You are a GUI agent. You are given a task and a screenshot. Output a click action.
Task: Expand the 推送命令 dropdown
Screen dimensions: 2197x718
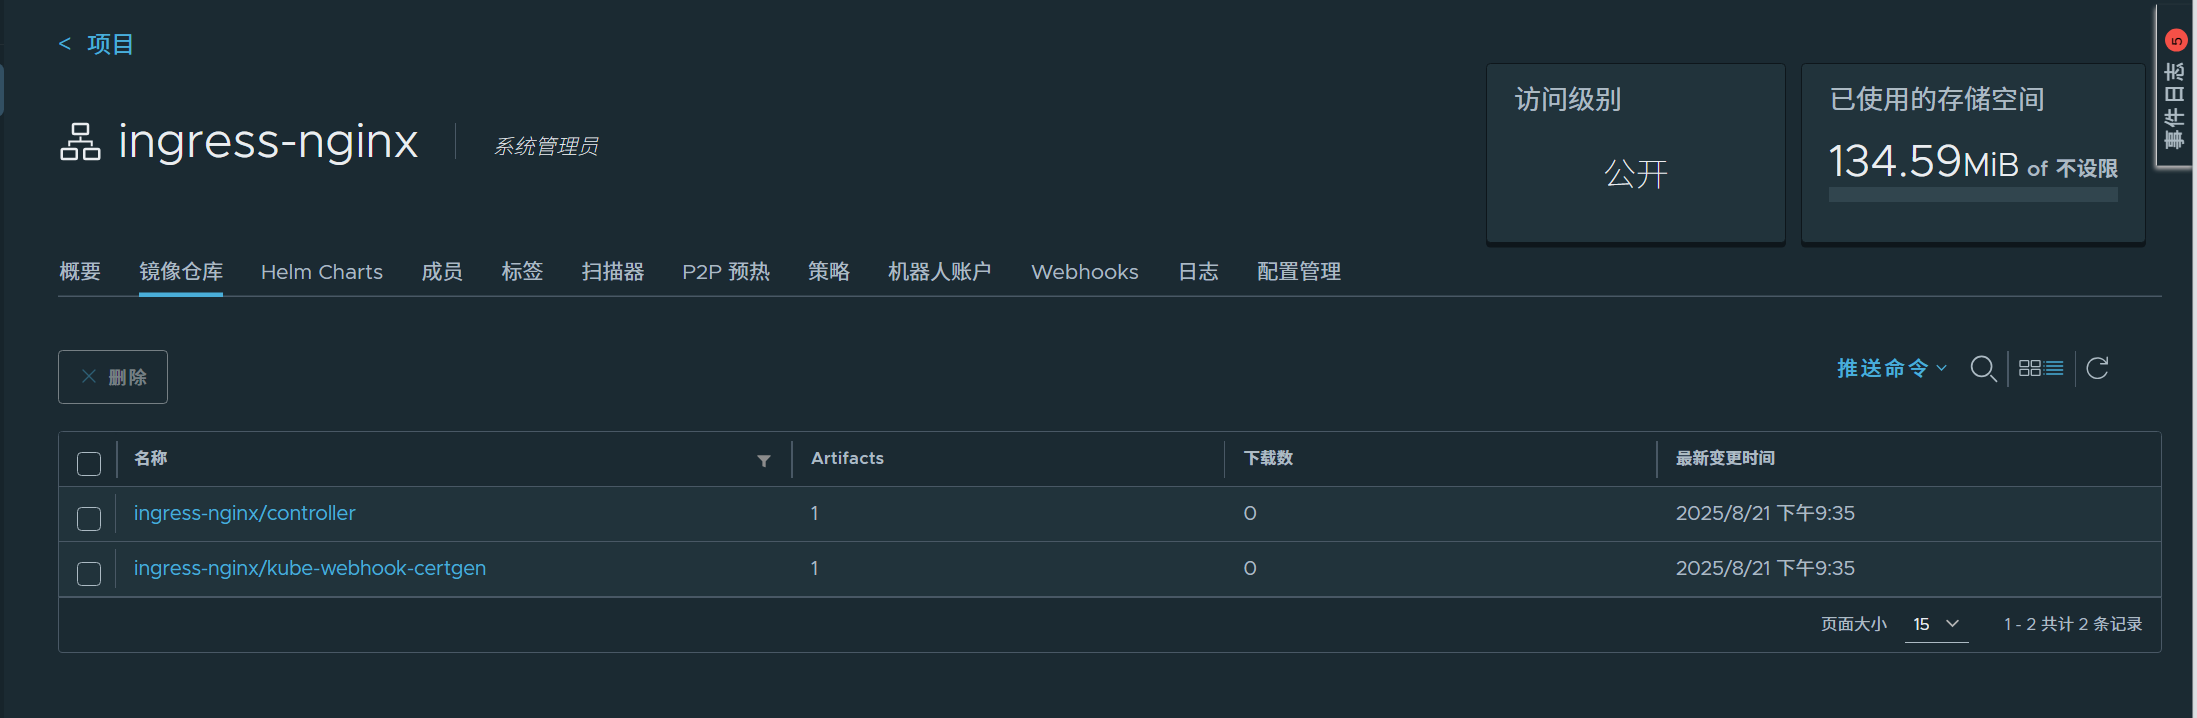click(1892, 368)
